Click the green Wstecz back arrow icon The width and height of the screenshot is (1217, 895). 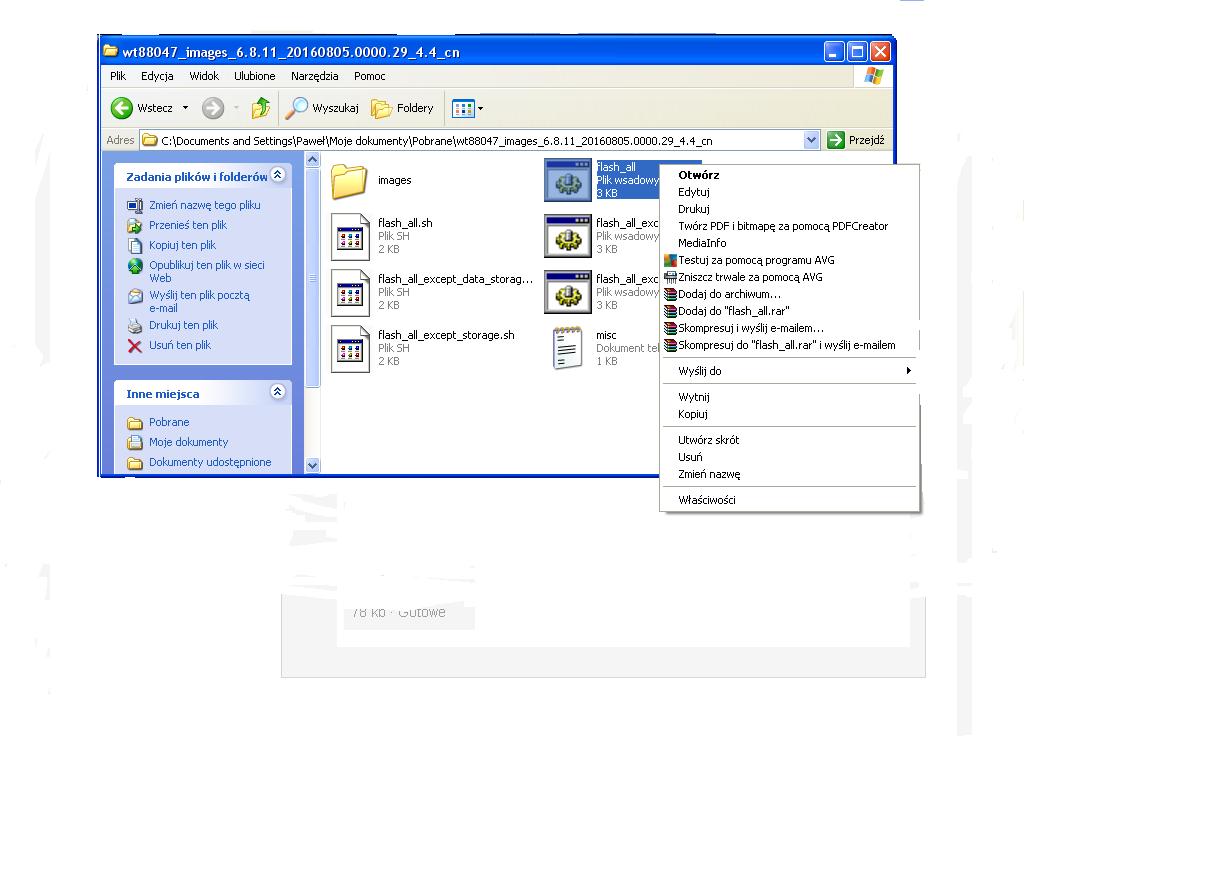[122, 108]
